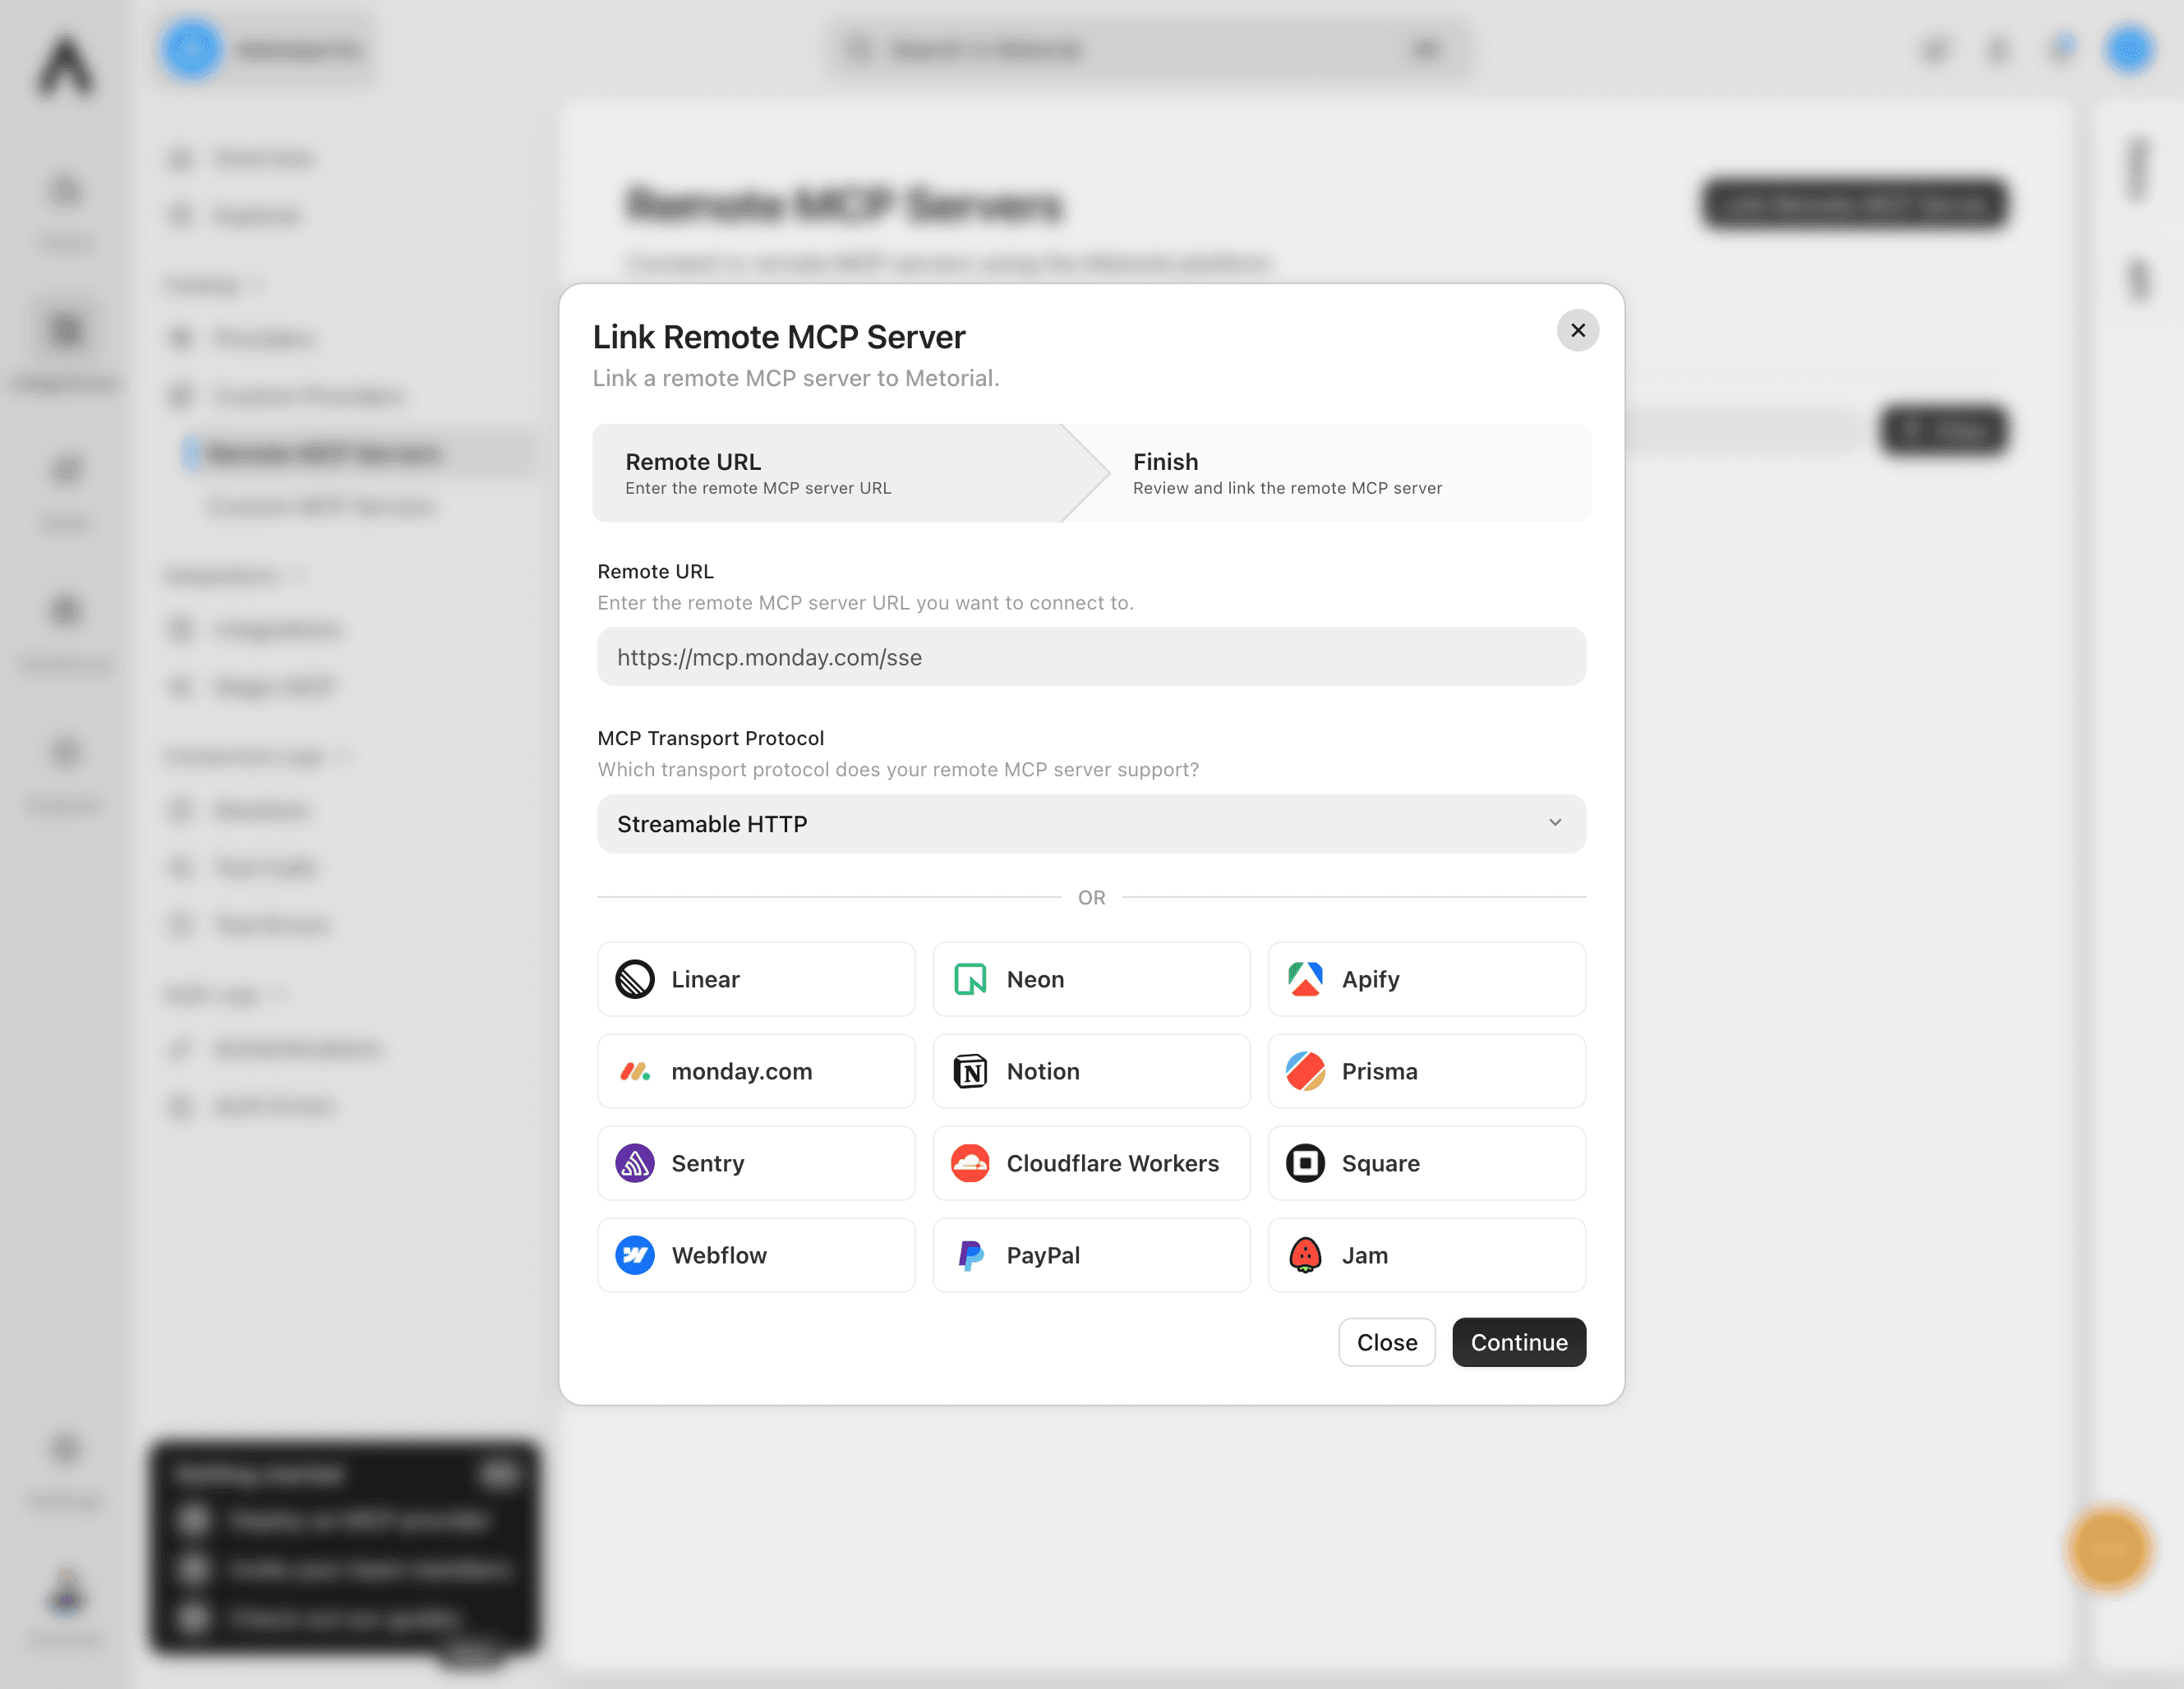Click the chevron arrow in Streamable HTTP field
The width and height of the screenshot is (2184, 1689).
1555,822
